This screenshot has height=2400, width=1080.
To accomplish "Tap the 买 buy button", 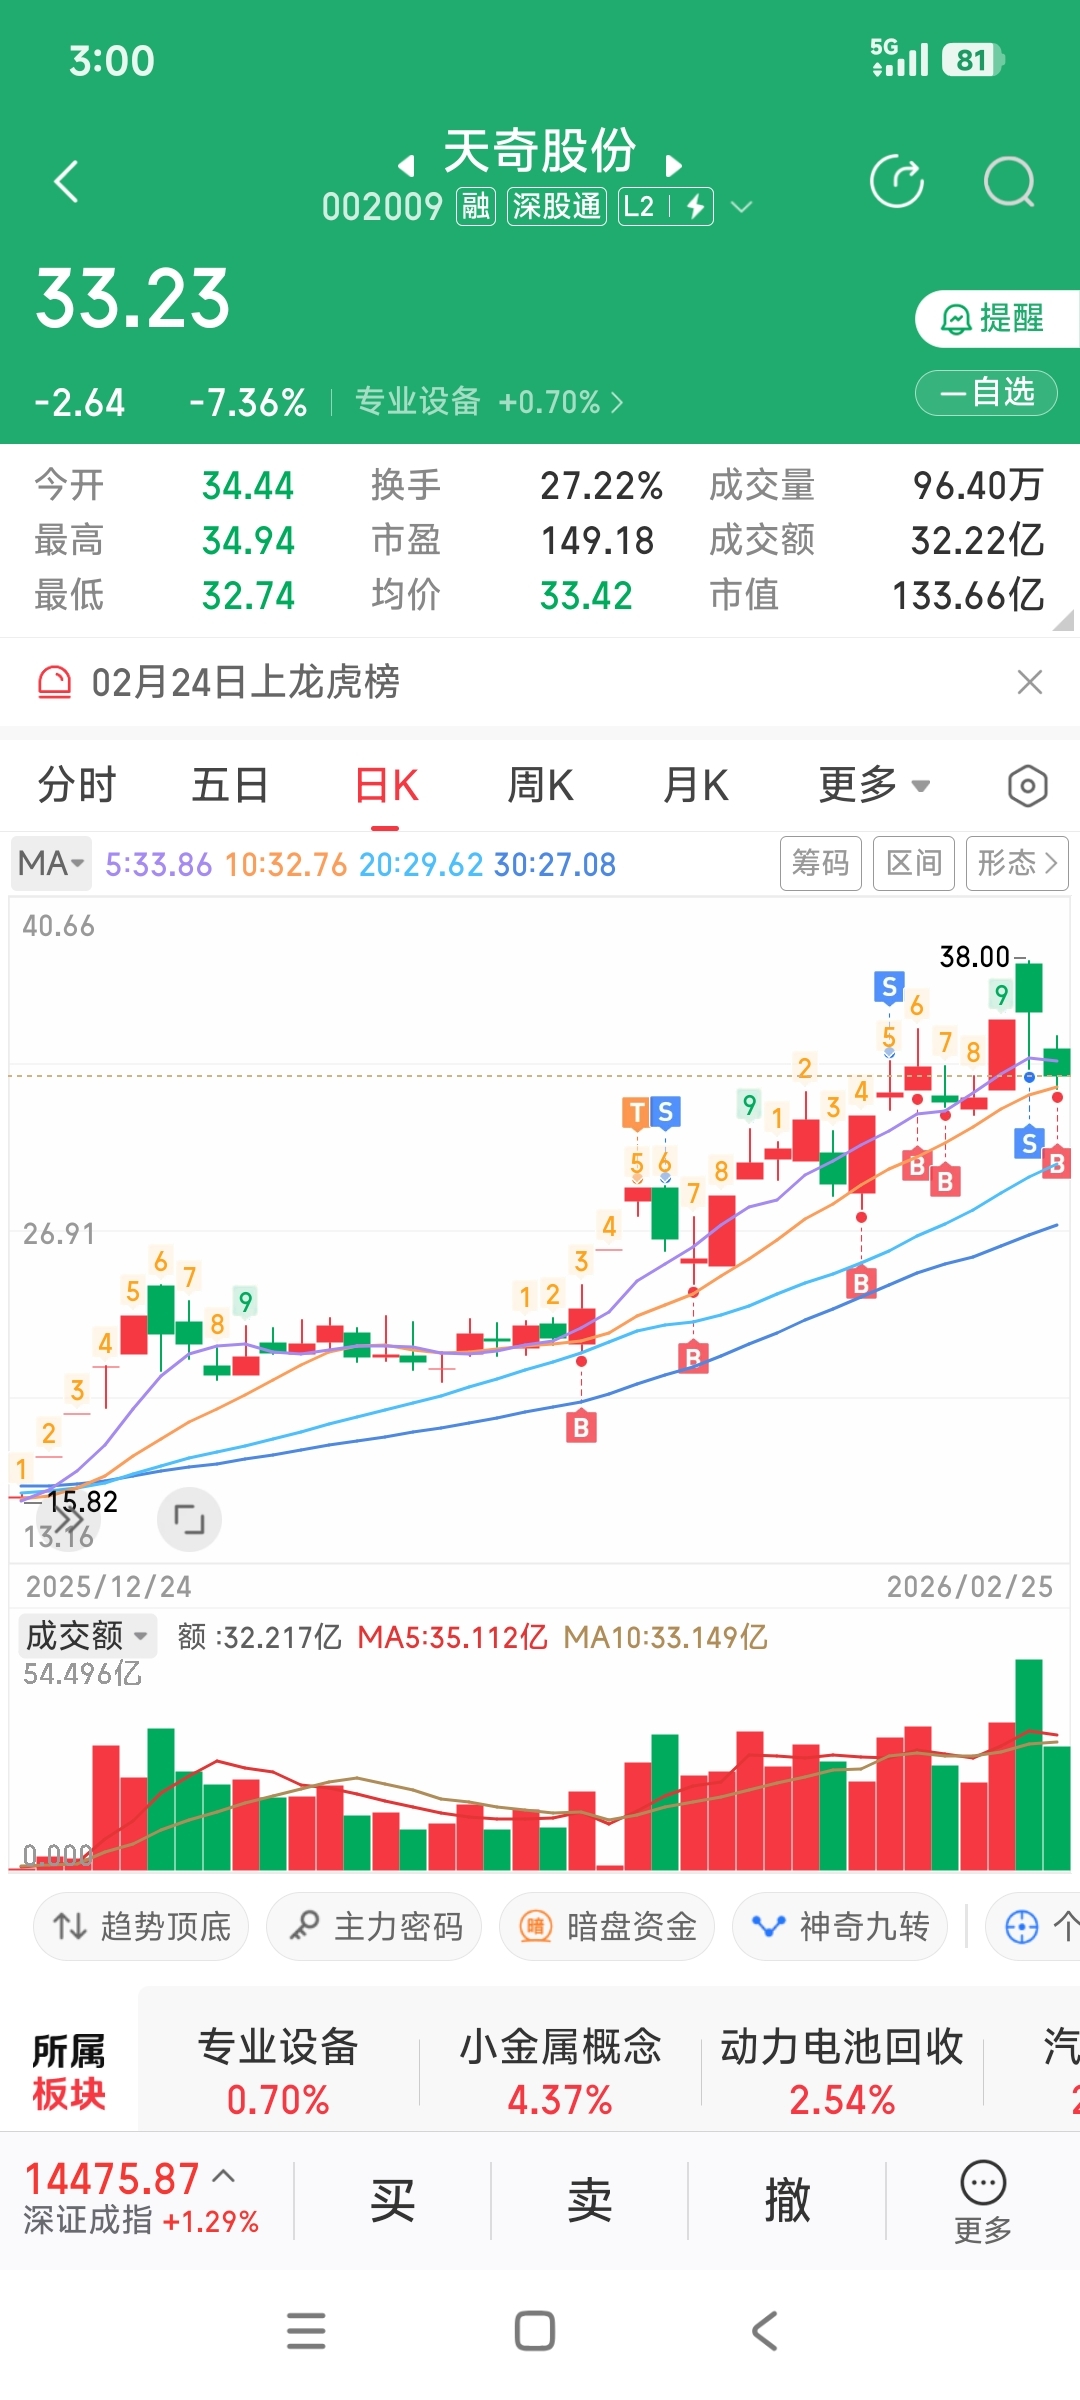I will click(x=392, y=2200).
